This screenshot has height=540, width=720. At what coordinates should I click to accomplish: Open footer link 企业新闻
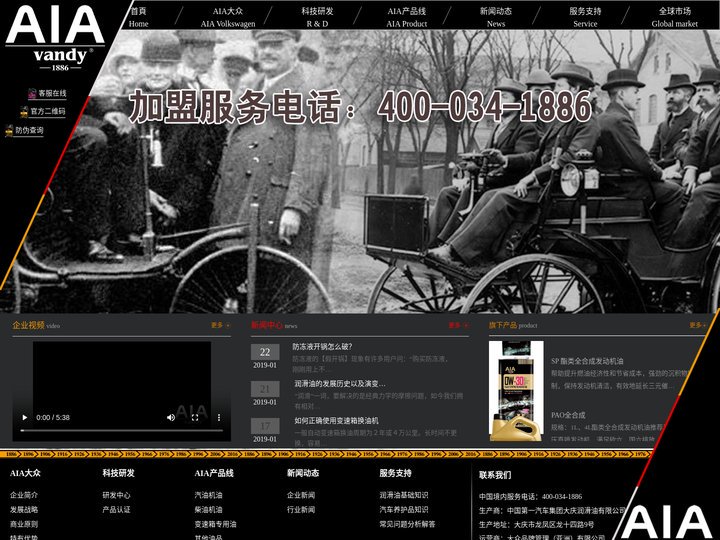[x=301, y=495]
